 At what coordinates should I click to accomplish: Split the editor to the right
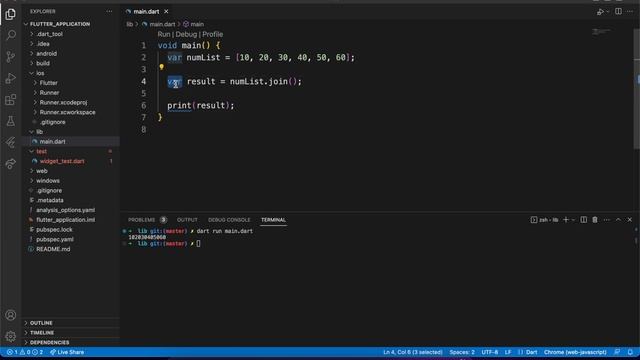618,11
